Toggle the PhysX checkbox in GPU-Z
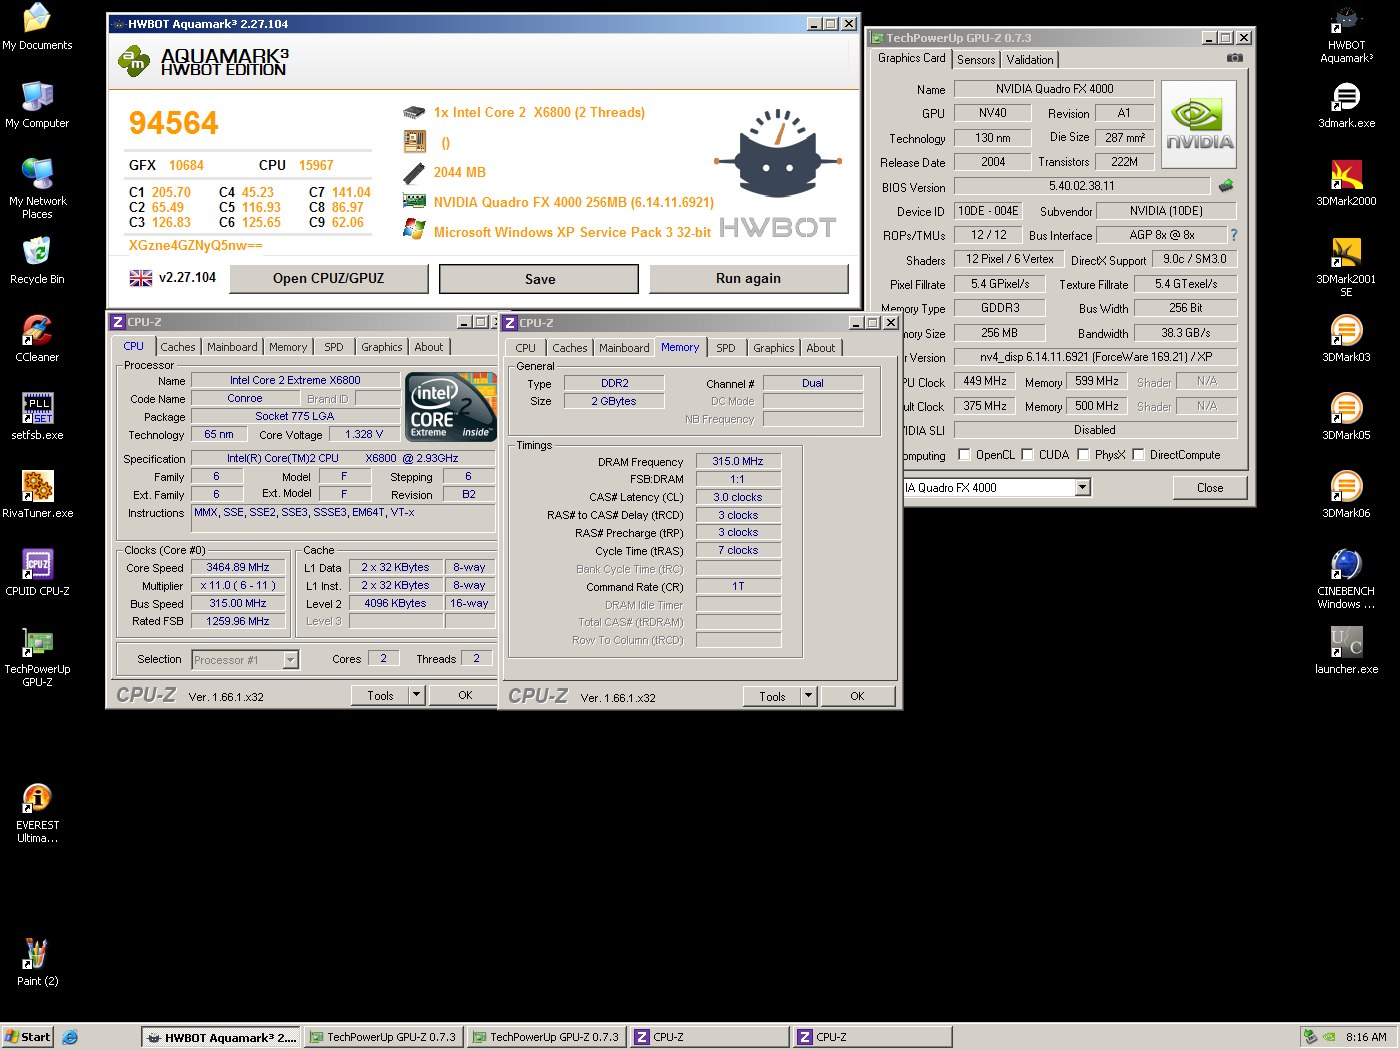 tap(1083, 454)
